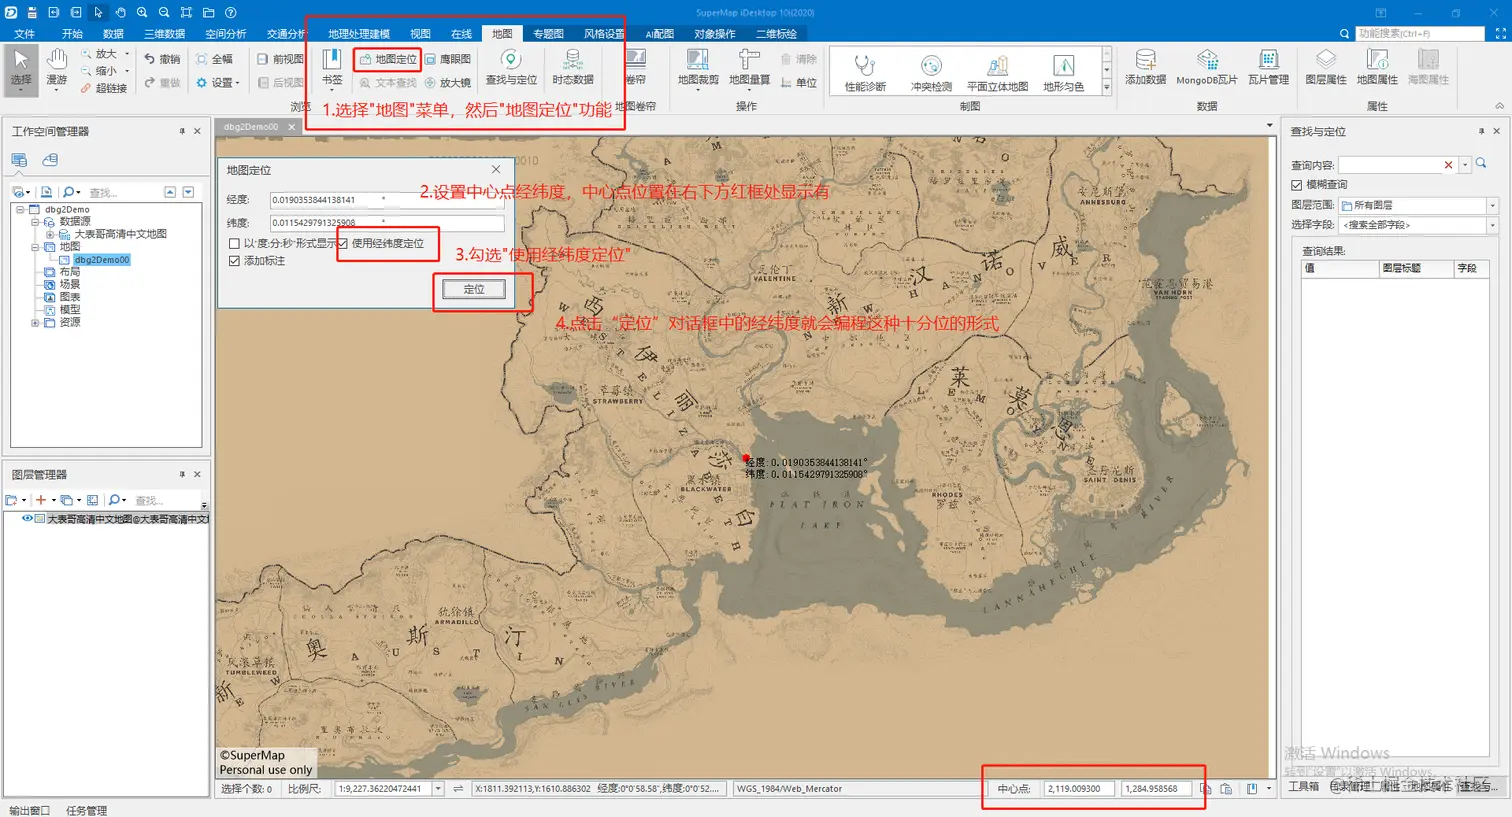Click 性能诊断 performance diagnosis icon
1512x817 pixels.
click(865, 75)
